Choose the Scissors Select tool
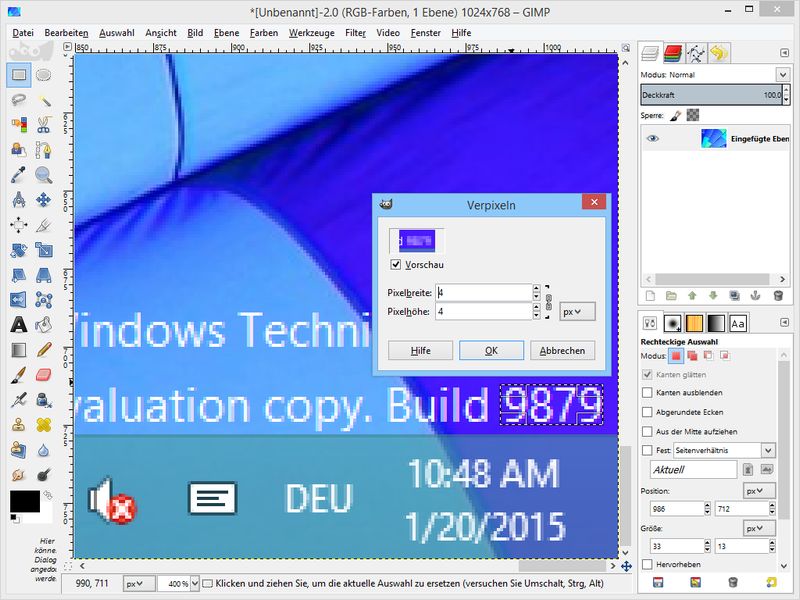800x600 pixels. (x=44, y=124)
